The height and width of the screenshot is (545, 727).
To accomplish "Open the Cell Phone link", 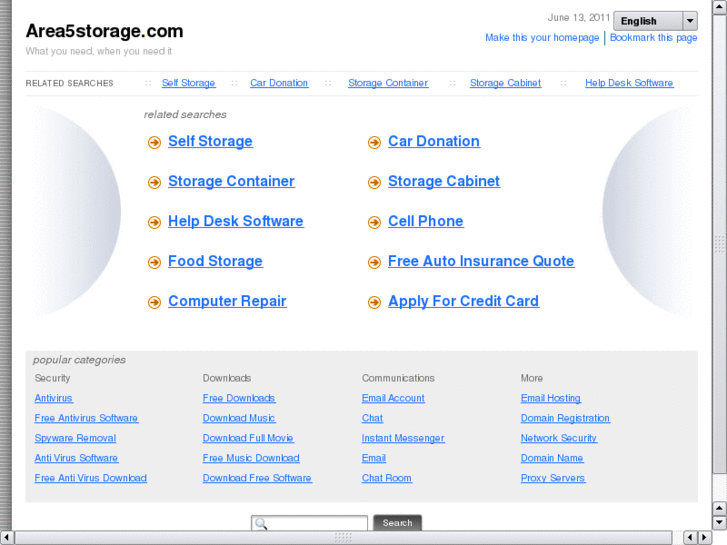I will pos(426,221).
